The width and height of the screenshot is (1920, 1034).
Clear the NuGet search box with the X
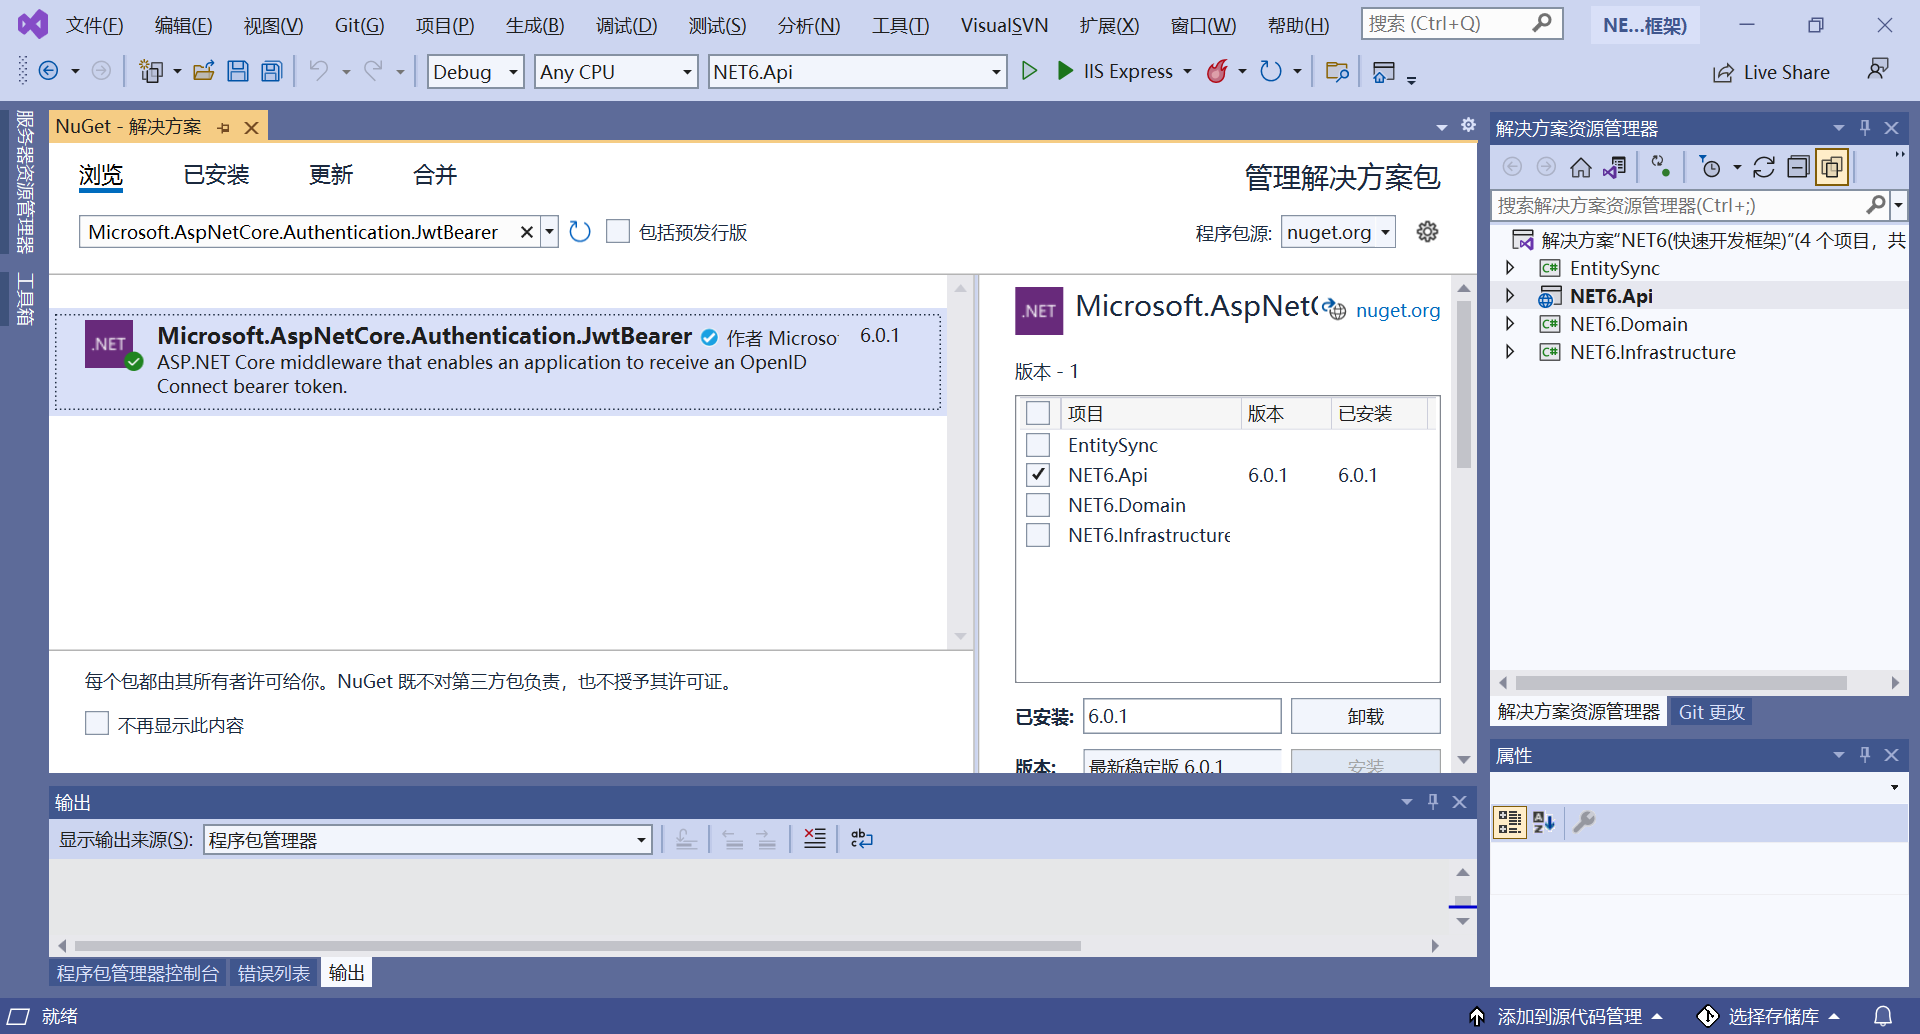click(x=527, y=231)
